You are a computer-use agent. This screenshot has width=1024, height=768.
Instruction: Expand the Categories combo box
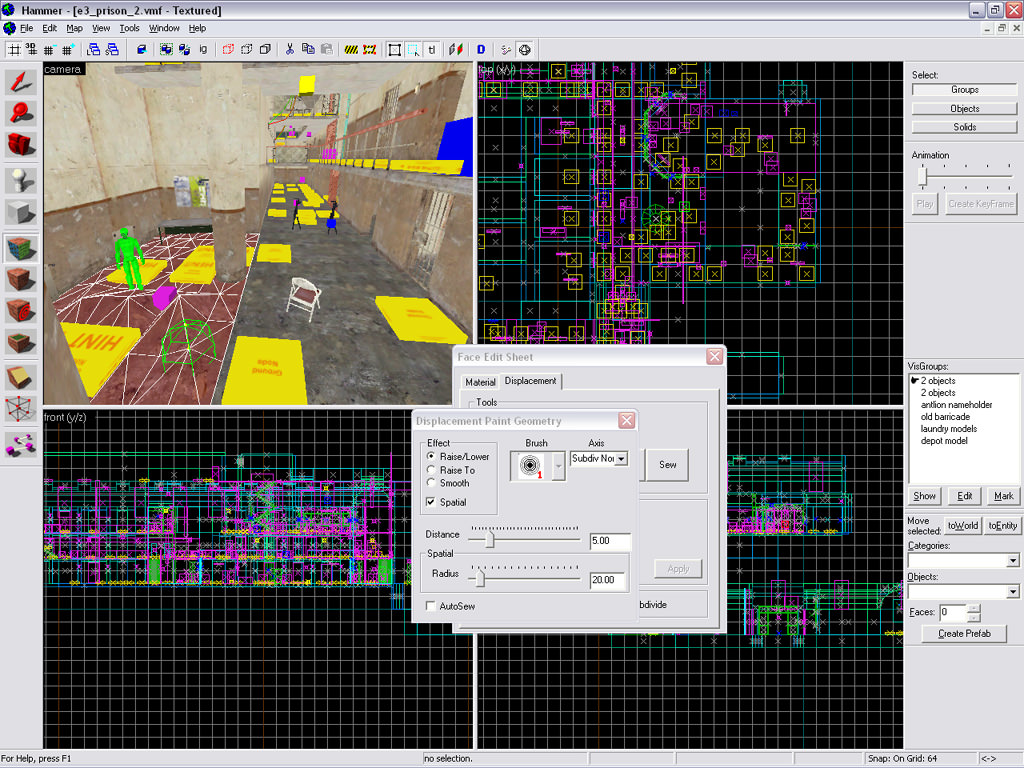pos(1012,561)
